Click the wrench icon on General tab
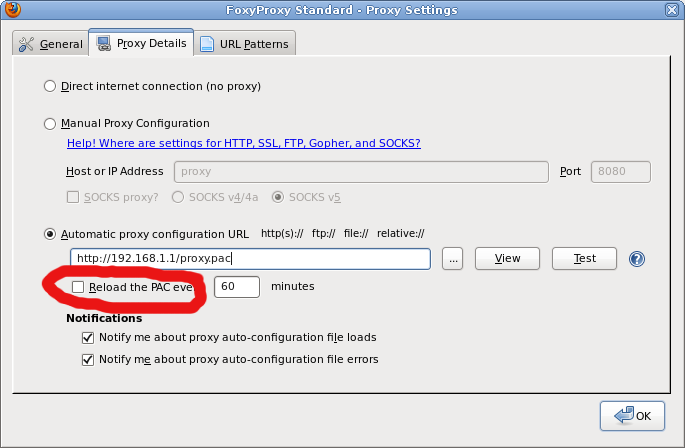 pos(26,44)
